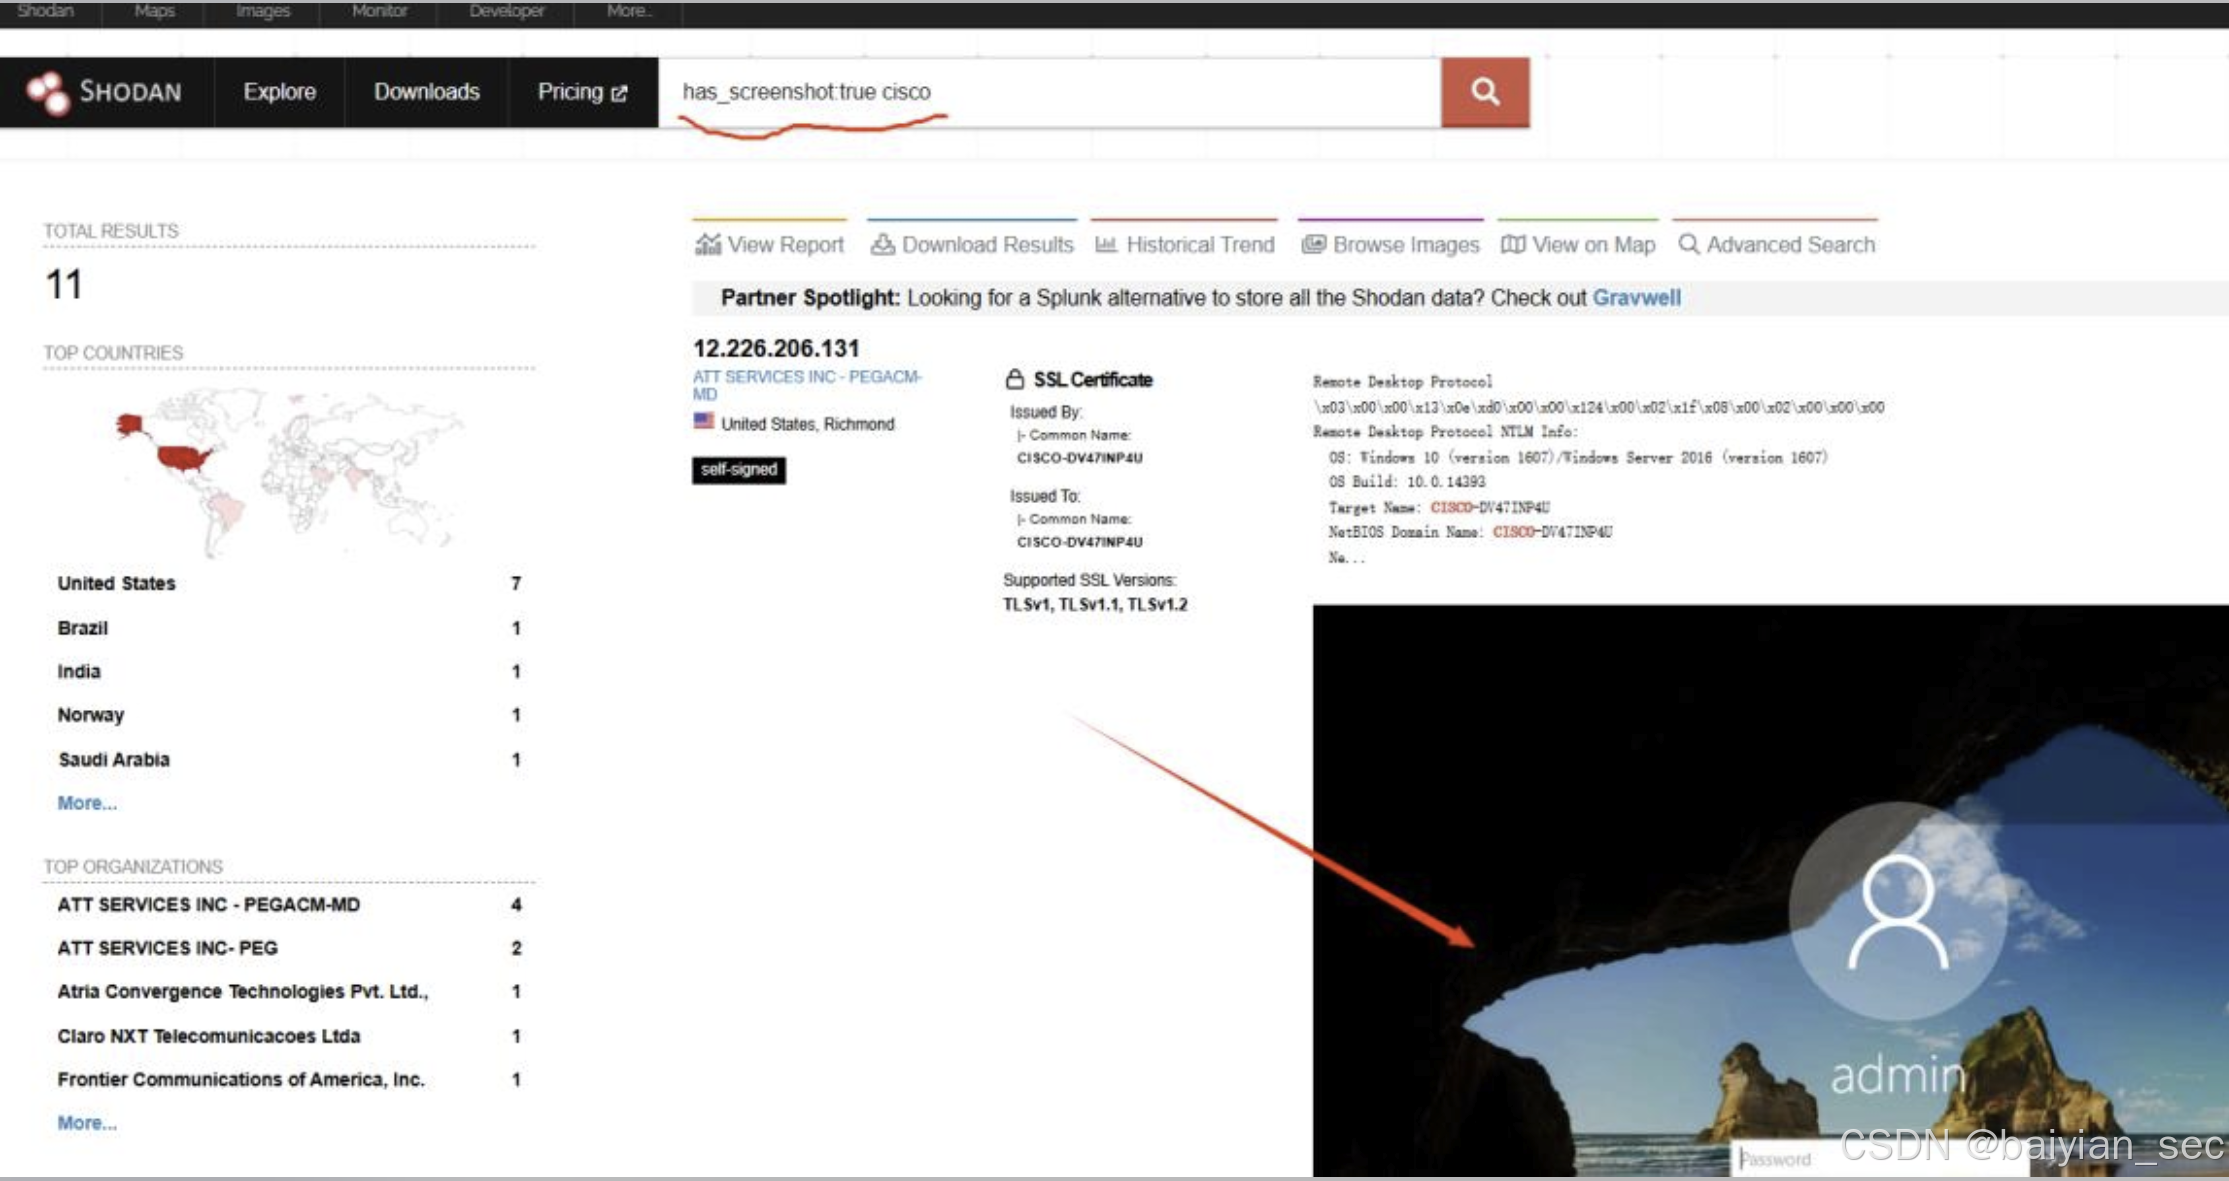Open the More menu in top bar
This screenshot has height=1181, width=2229.
(629, 11)
